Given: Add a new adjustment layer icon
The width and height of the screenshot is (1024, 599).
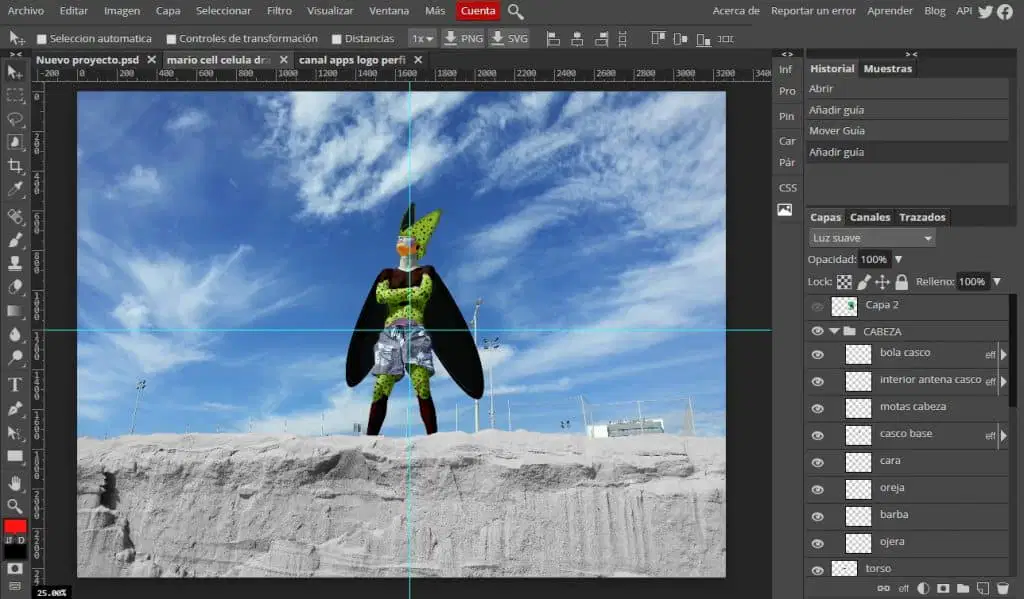Looking at the screenshot, I should 923,588.
